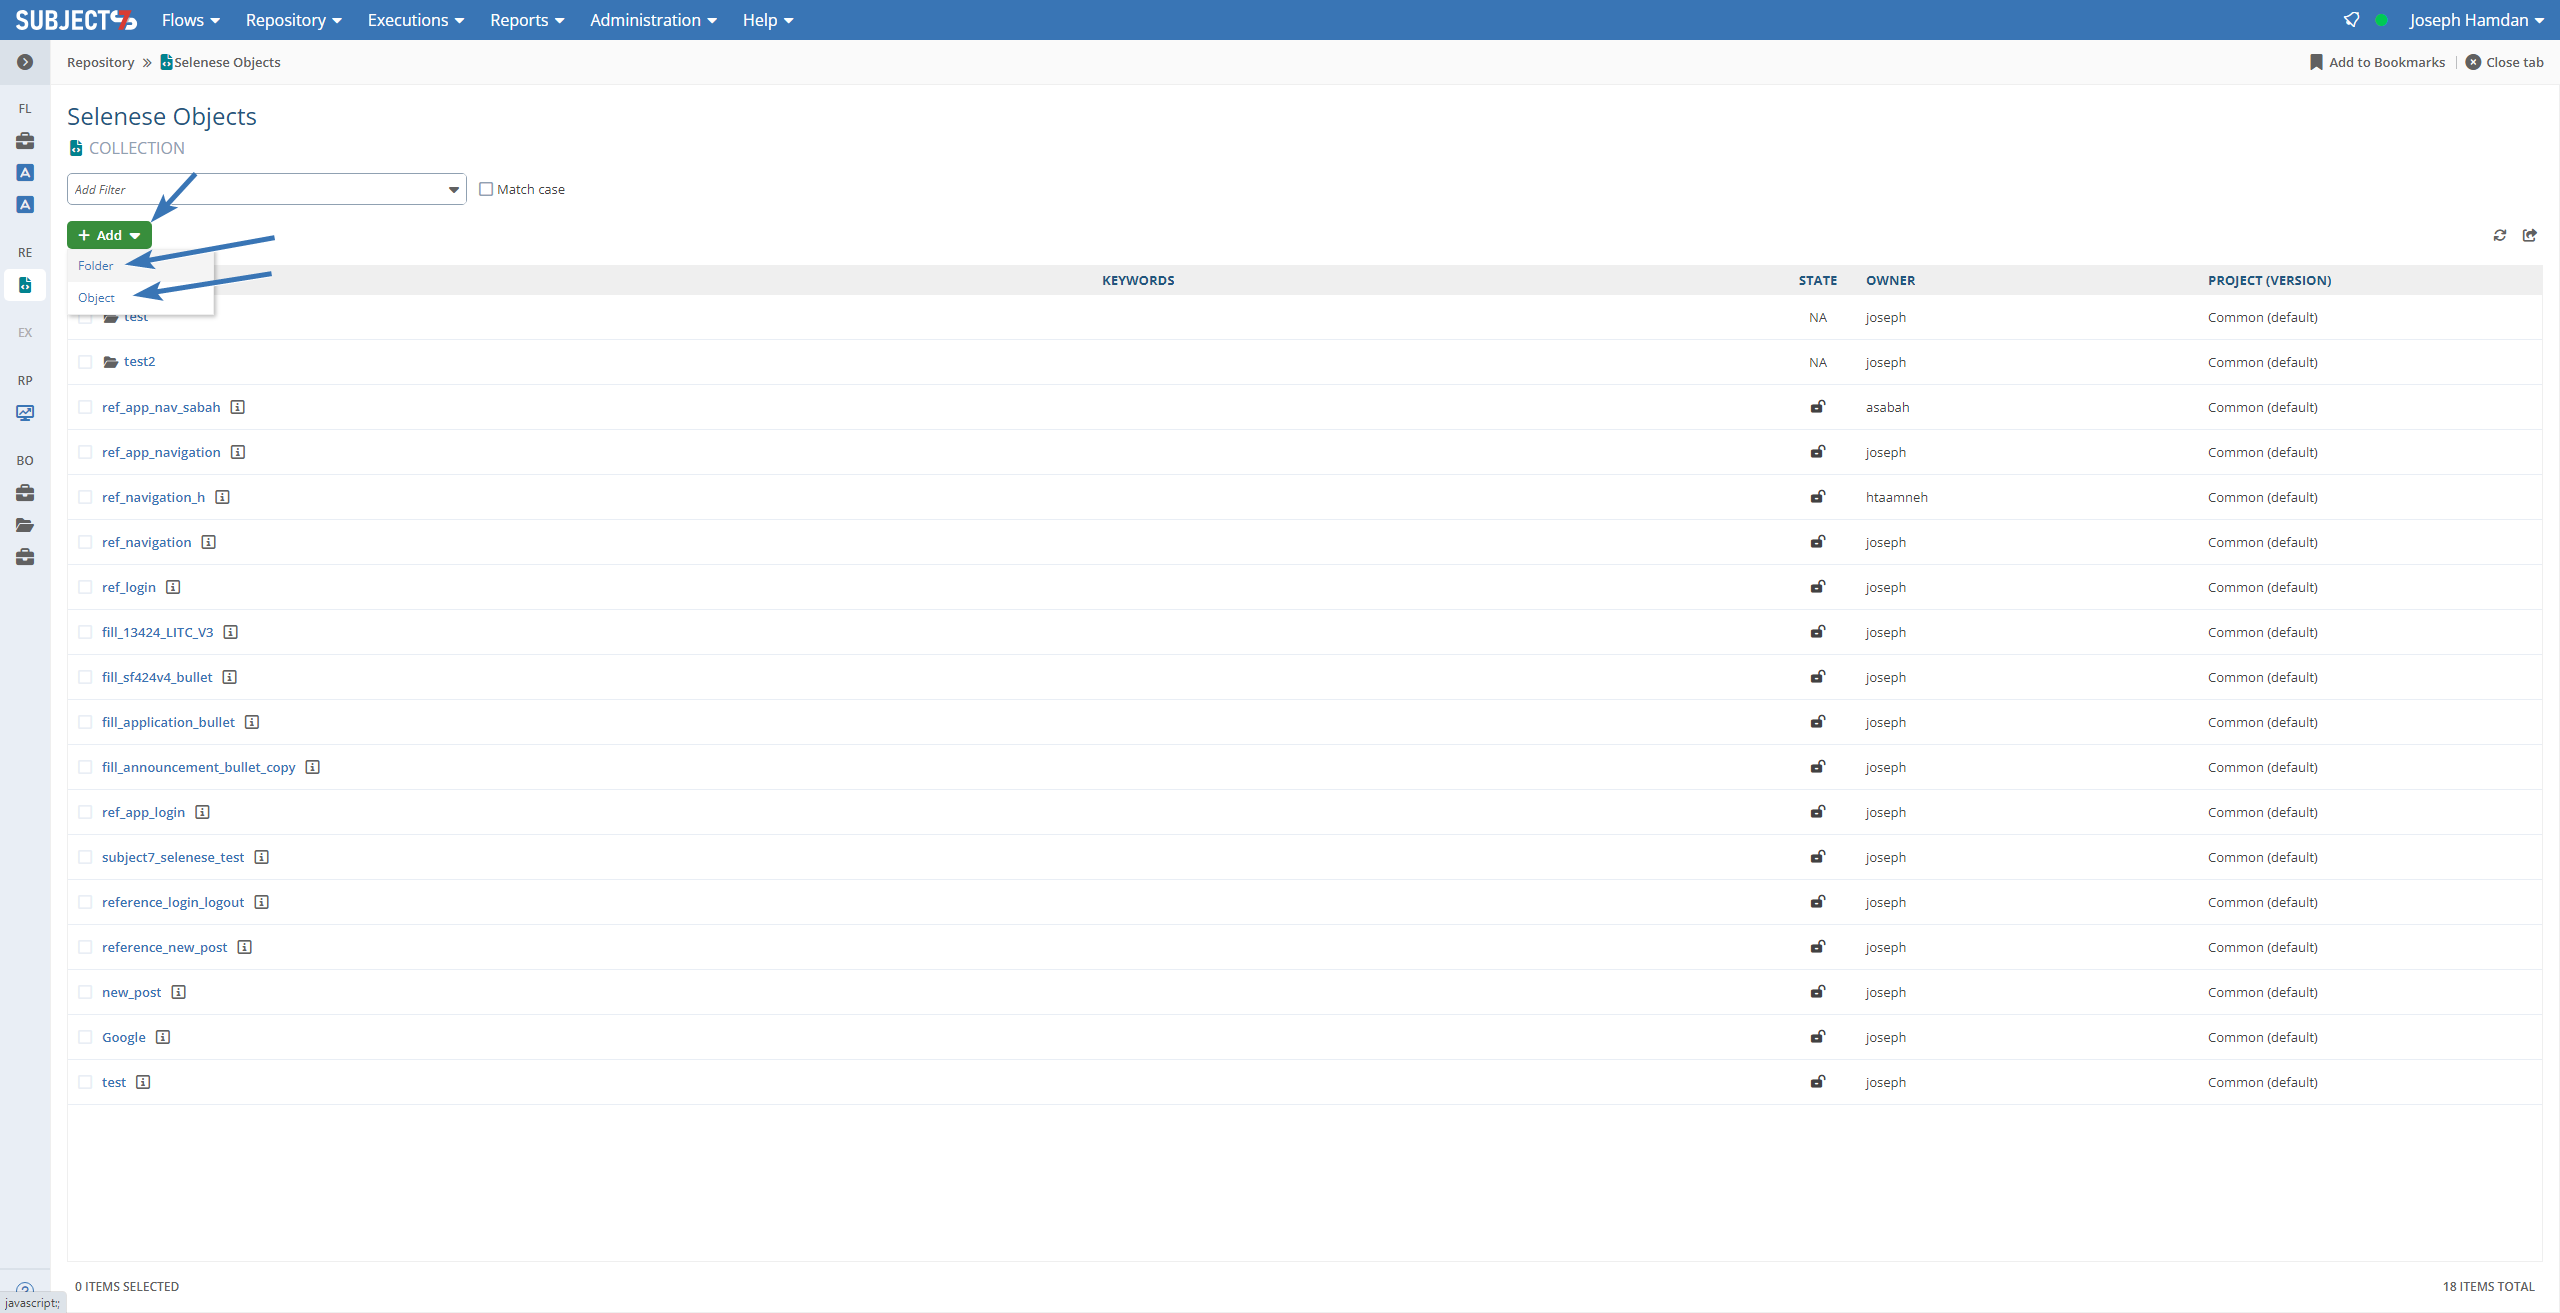
Task: Select the checkbox for new_post row
Action: [x=85, y=992]
